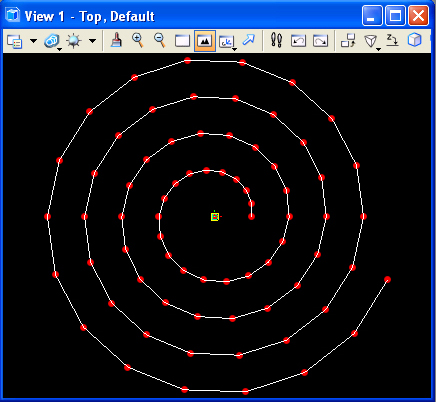This screenshot has height=402, width=436.
Task: Open the View 1 window system menu icon
Action: click(x=12, y=15)
